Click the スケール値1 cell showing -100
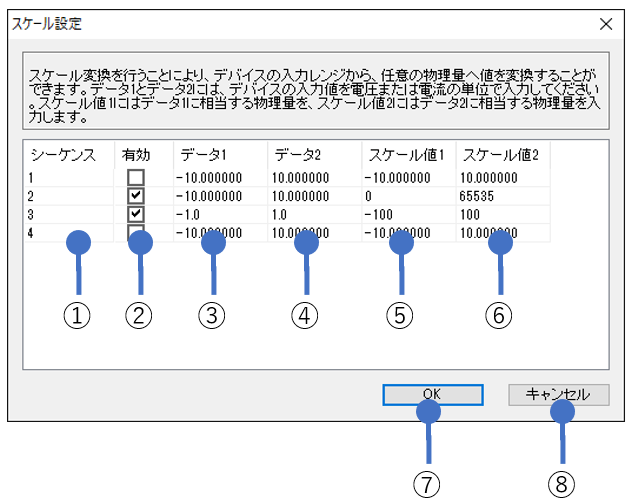The height and width of the screenshot is (501, 631). 382,214
